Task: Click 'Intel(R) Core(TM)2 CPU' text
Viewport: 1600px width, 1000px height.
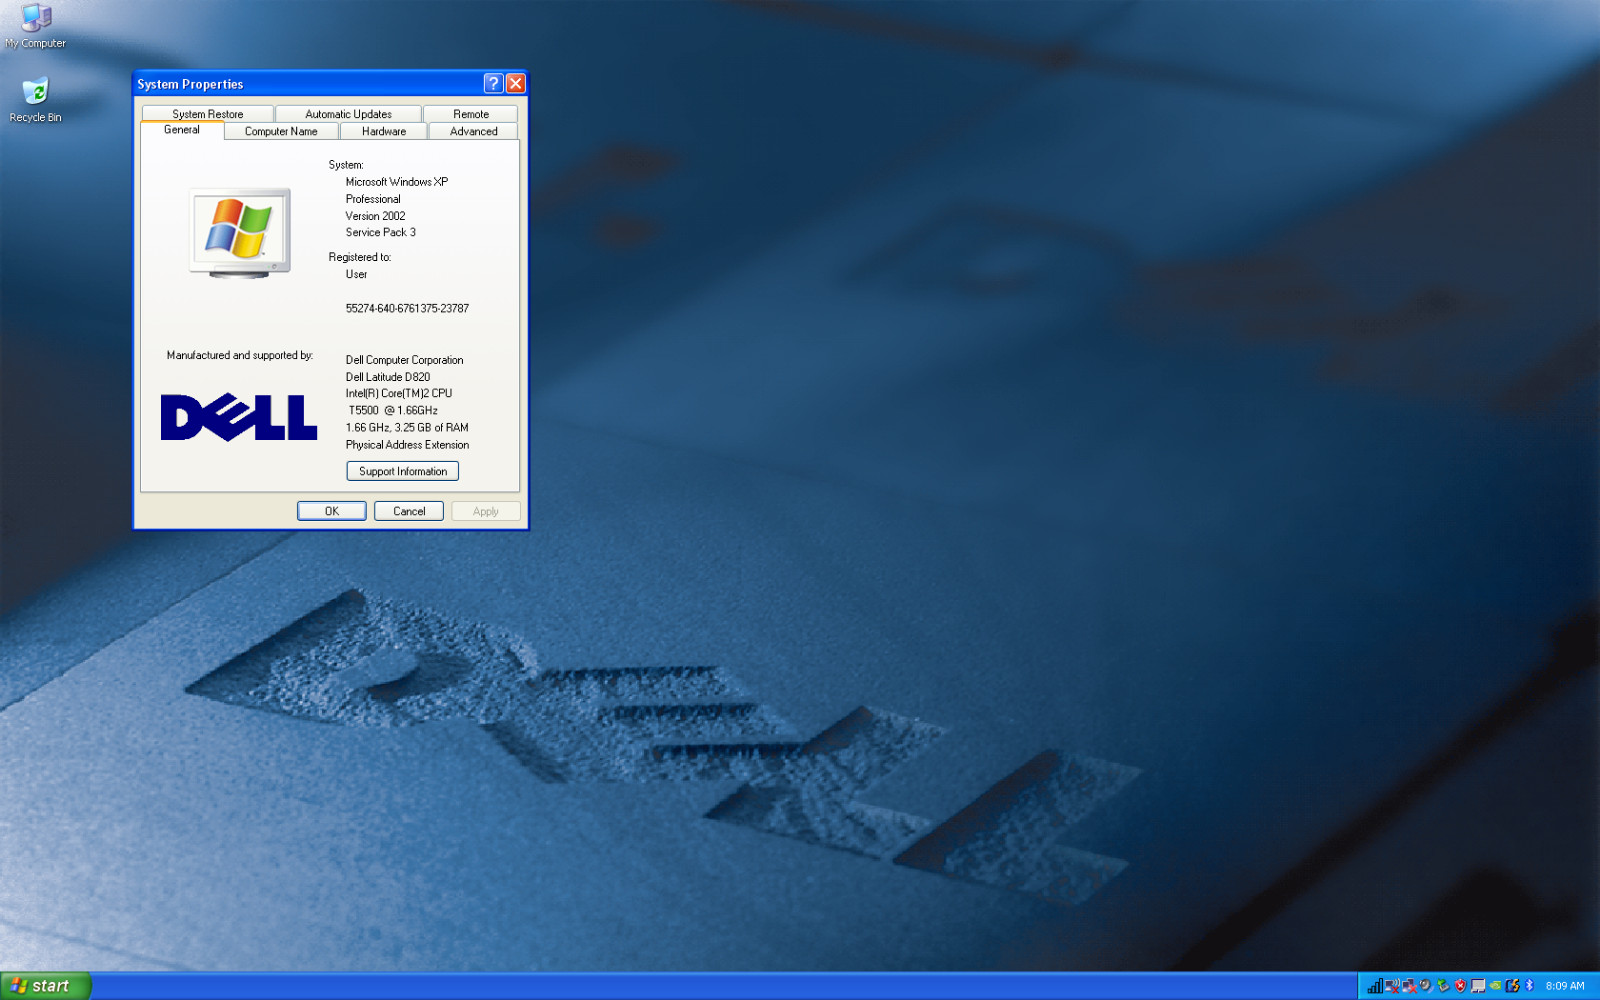Action: [x=399, y=393]
